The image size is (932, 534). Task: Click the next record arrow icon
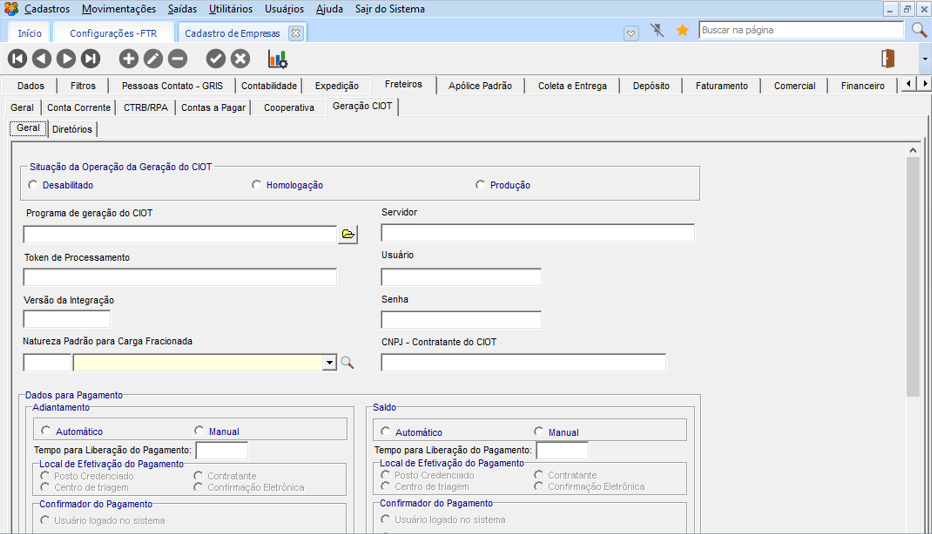(66, 59)
